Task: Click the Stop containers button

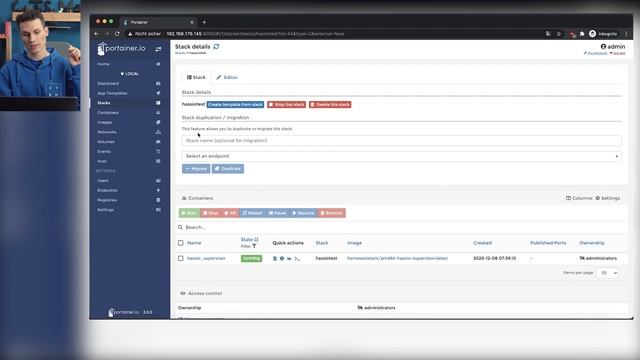Action: click(210, 213)
